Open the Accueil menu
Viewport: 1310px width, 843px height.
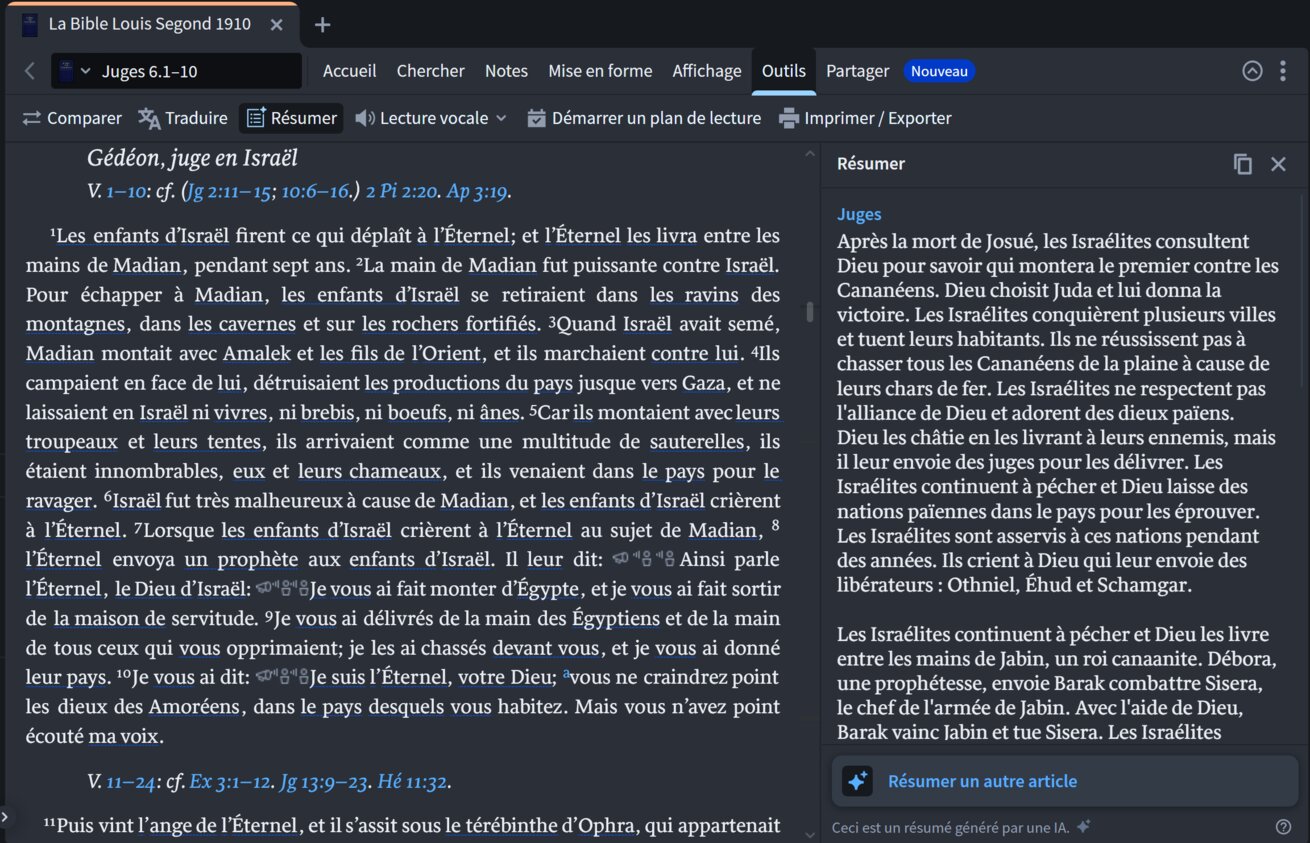(x=349, y=71)
